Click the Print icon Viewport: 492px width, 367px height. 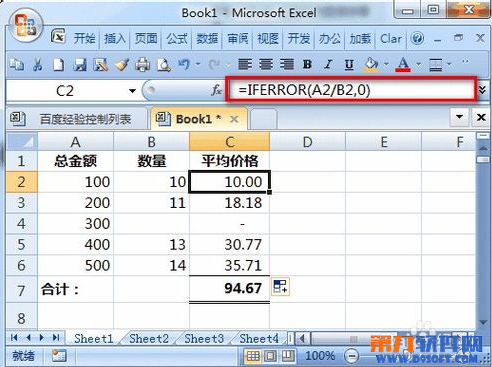[x=143, y=64]
